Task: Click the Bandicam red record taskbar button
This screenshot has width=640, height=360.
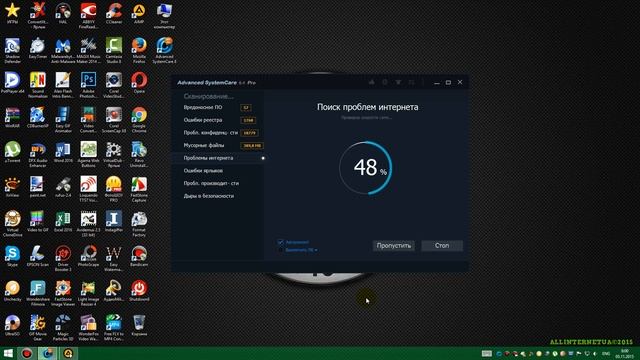Action: pyautogui.click(x=27, y=353)
